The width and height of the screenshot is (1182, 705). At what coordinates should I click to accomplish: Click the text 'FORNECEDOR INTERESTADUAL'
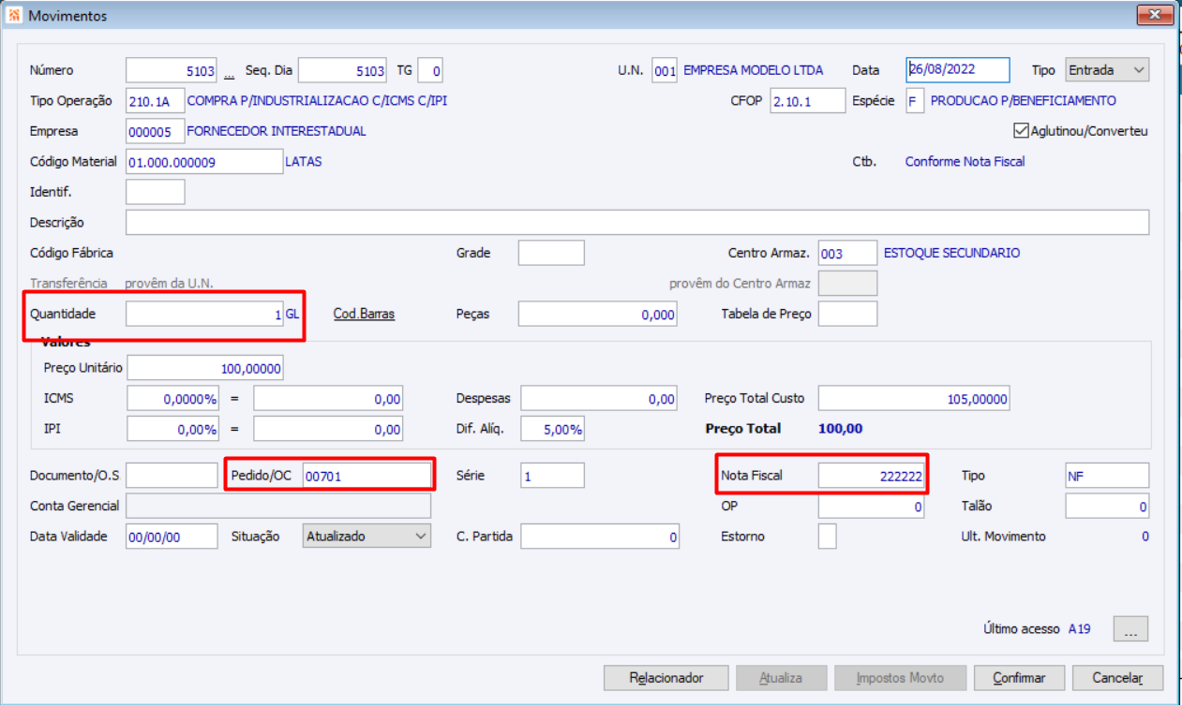(x=277, y=131)
